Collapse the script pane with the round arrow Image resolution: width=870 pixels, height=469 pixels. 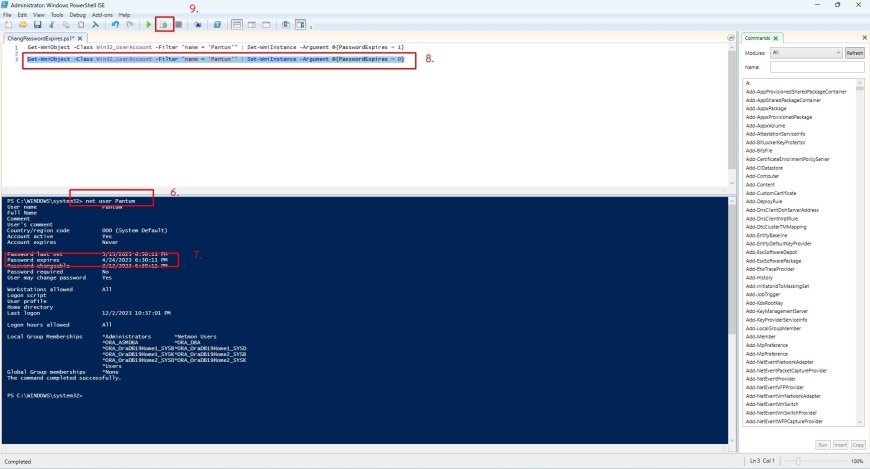pyautogui.click(x=731, y=38)
